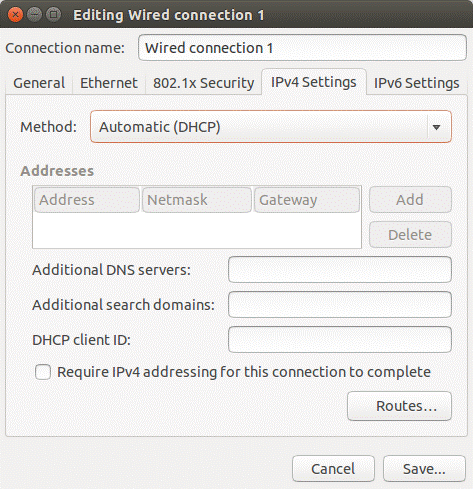Enable Require IPv4 addressing checkbox
Image resolution: width=473 pixels, height=489 pixels.
click(x=43, y=372)
